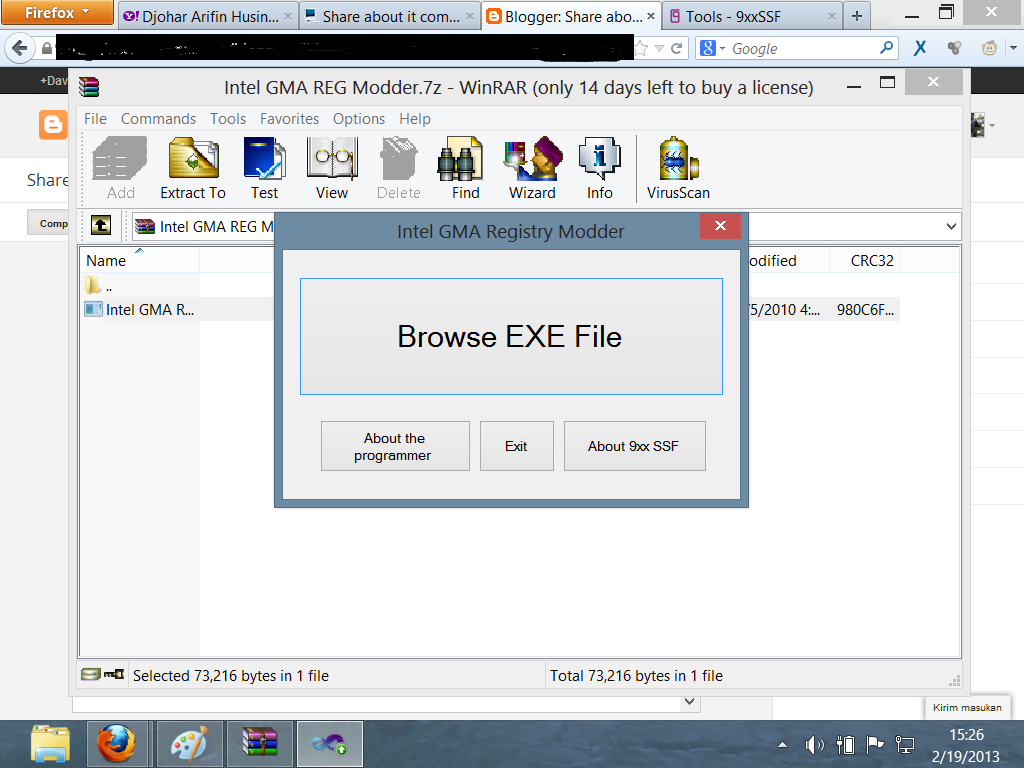The height and width of the screenshot is (768, 1031).
Task: Click the volume speaker tray icon
Action: [814, 745]
